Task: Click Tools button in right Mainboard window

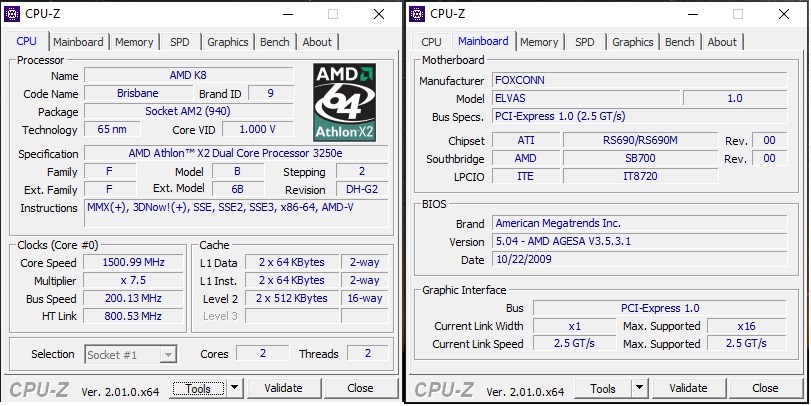Action: [x=603, y=388]
